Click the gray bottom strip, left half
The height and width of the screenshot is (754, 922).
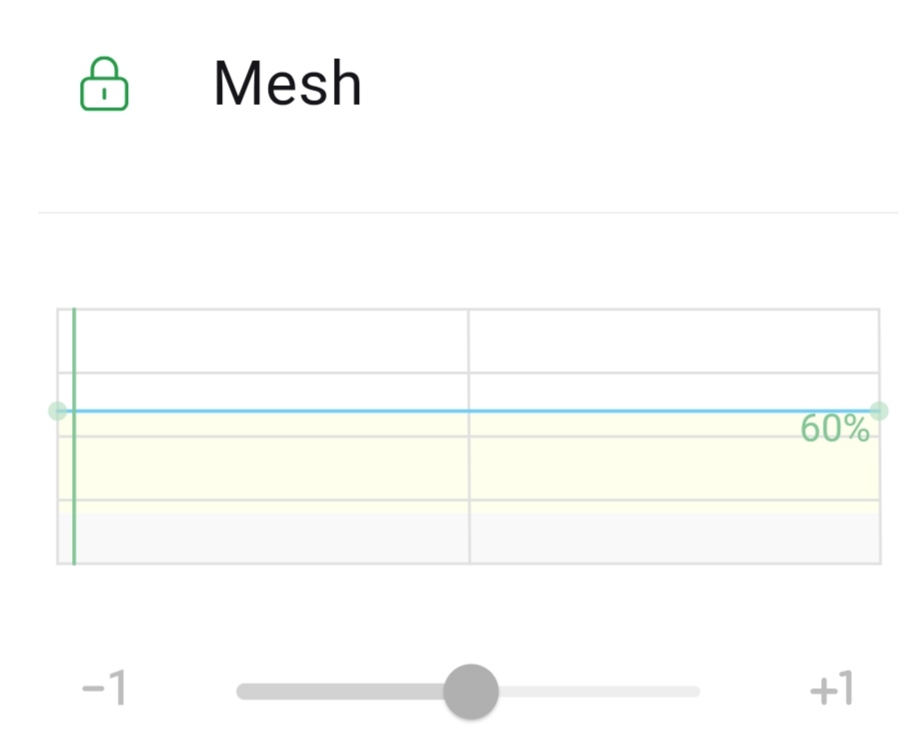pos(270,539)
